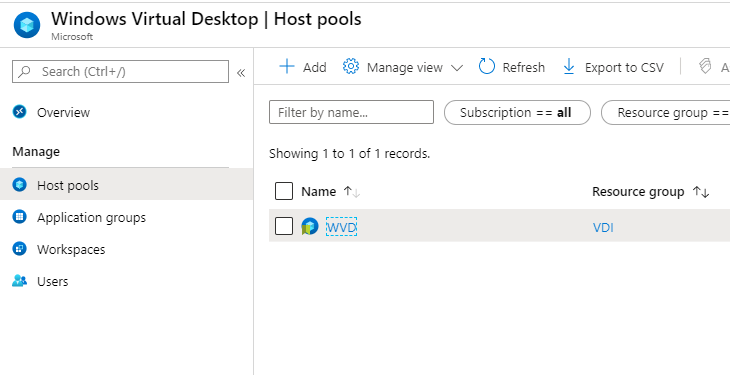This screenshot has width=730, height=375.
Task: Toggle the select-all checkbox beside Name
Action: [284, 191]
